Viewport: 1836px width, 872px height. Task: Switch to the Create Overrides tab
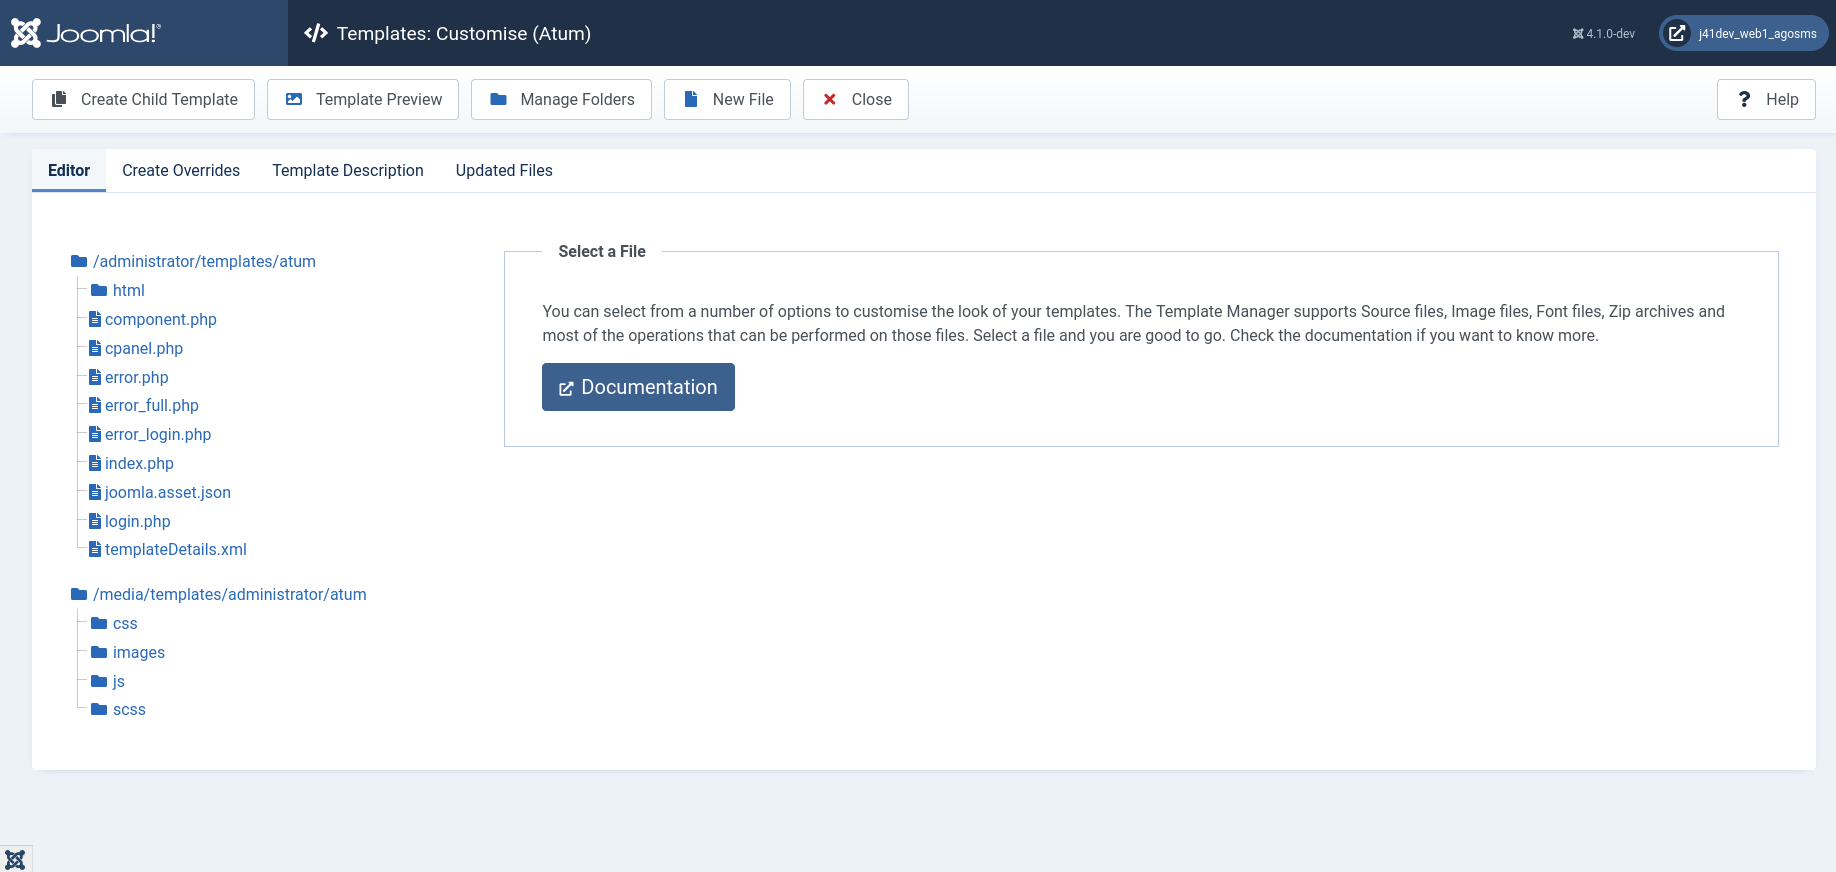tap(181, 170)
